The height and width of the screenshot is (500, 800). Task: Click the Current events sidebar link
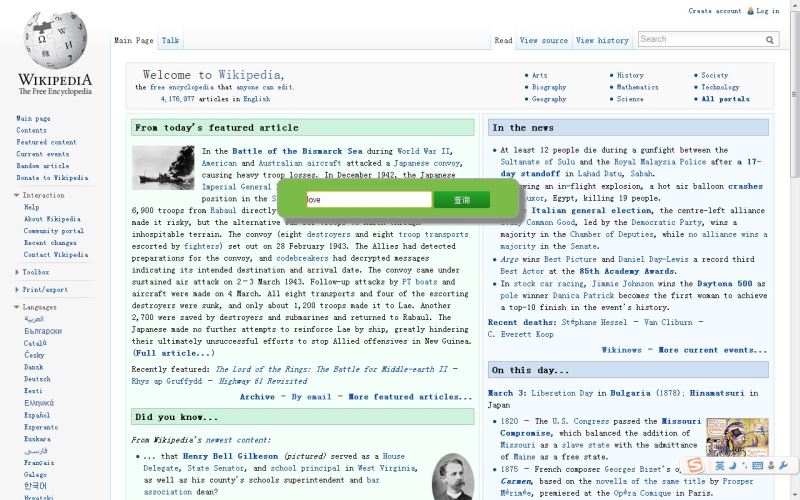[x=42, y=154]
